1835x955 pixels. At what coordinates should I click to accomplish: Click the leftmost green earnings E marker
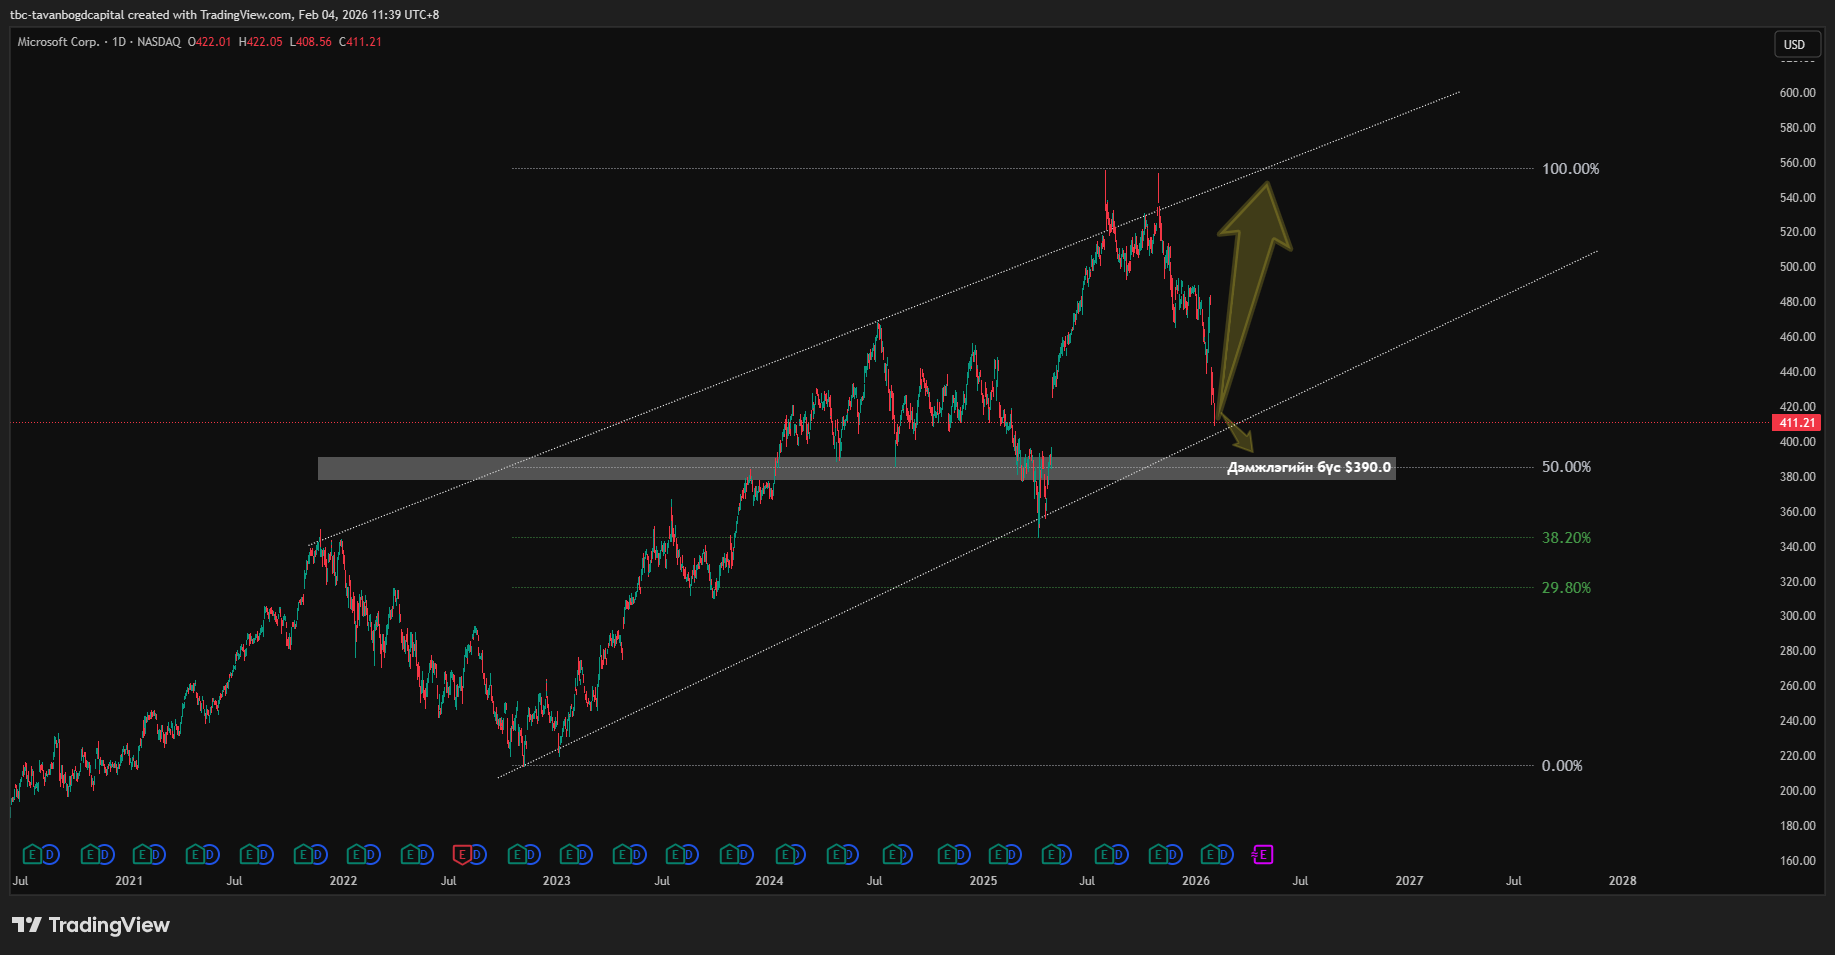(32, 855)
